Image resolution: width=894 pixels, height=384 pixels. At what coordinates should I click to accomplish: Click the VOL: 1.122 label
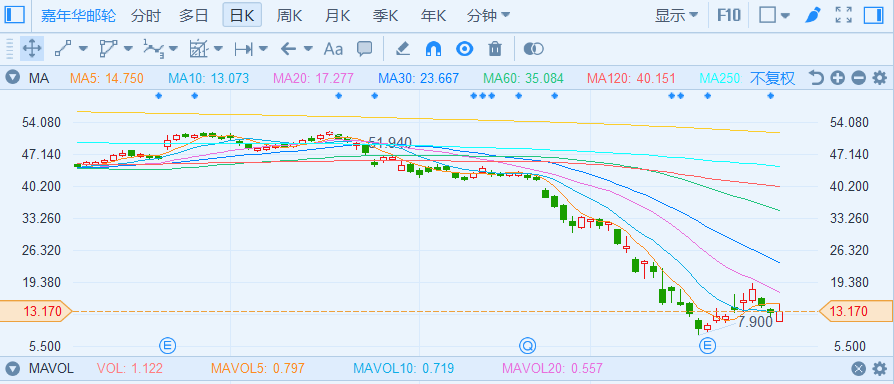click(129, 369)
